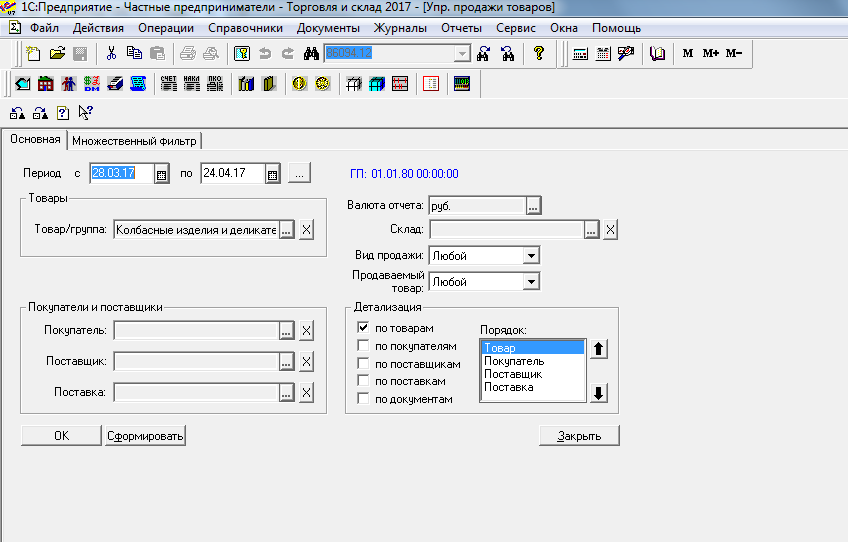Click the 'Закрыть' button
Image resolution: width=848 pixels, height=542 pixels.
coord(579,436)
